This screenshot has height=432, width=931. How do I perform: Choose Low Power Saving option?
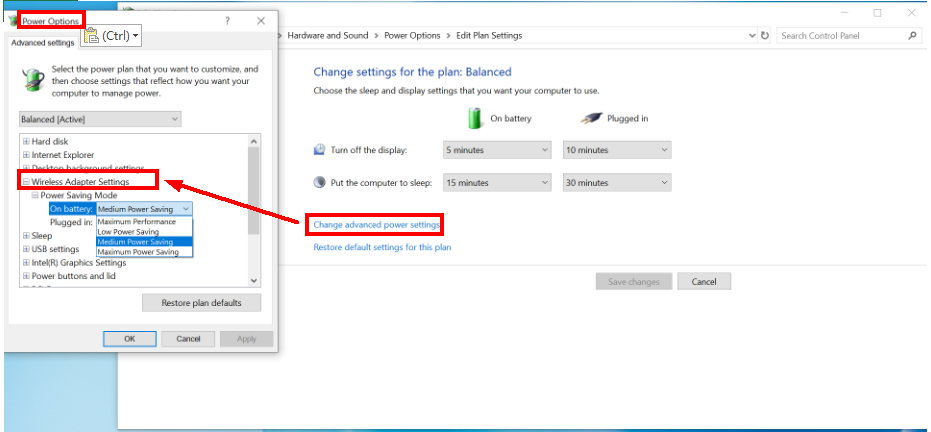click(128, 231)
